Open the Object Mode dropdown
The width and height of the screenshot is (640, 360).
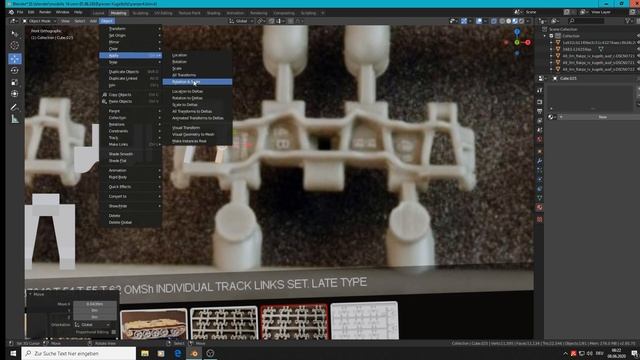40,21
